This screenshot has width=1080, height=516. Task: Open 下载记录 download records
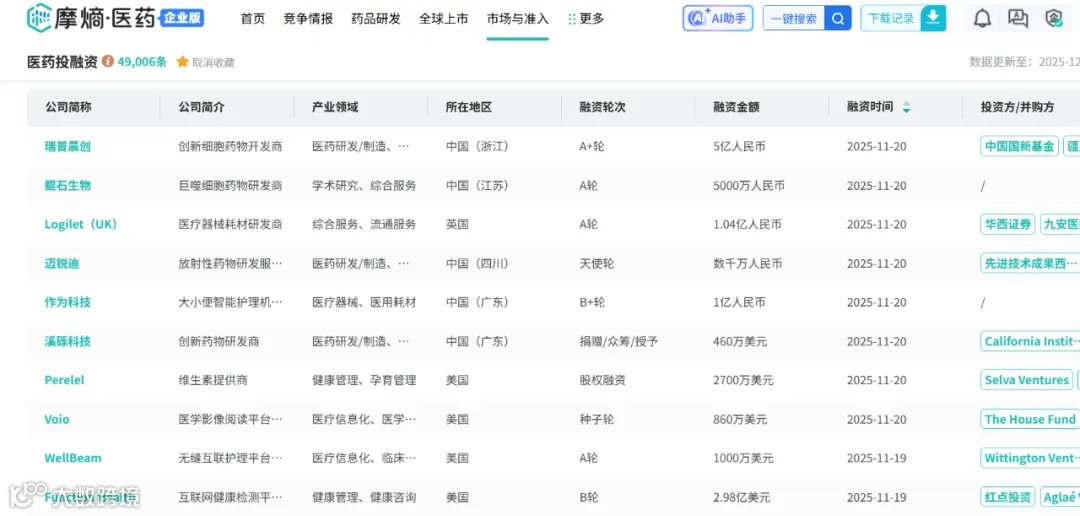click(903, 19)
